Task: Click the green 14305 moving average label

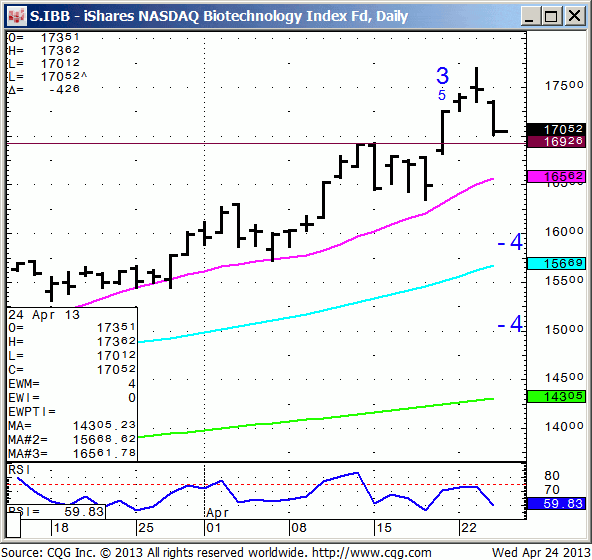Action: 556,396
